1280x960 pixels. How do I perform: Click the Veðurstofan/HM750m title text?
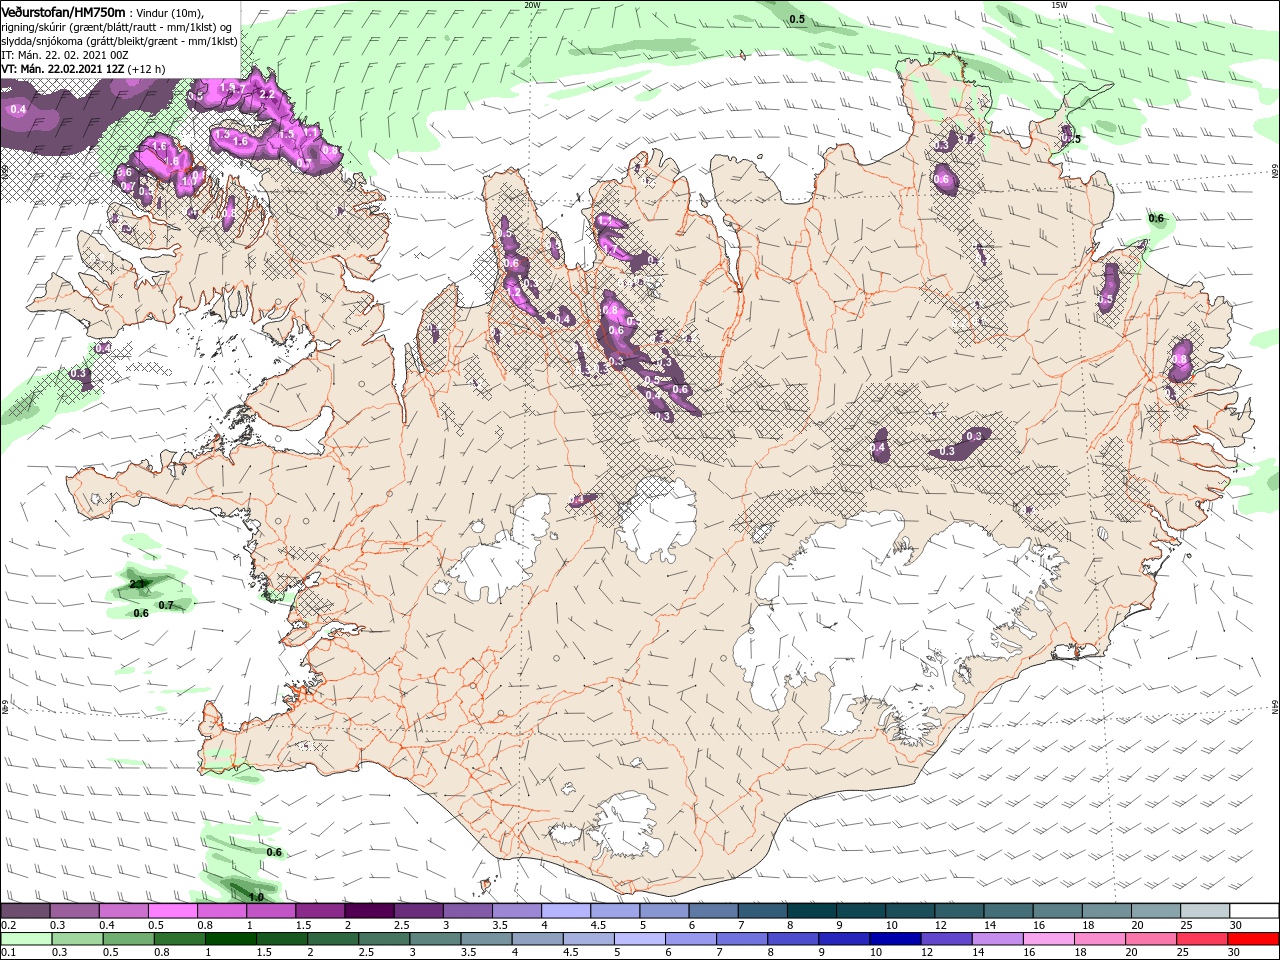point(63,11)
